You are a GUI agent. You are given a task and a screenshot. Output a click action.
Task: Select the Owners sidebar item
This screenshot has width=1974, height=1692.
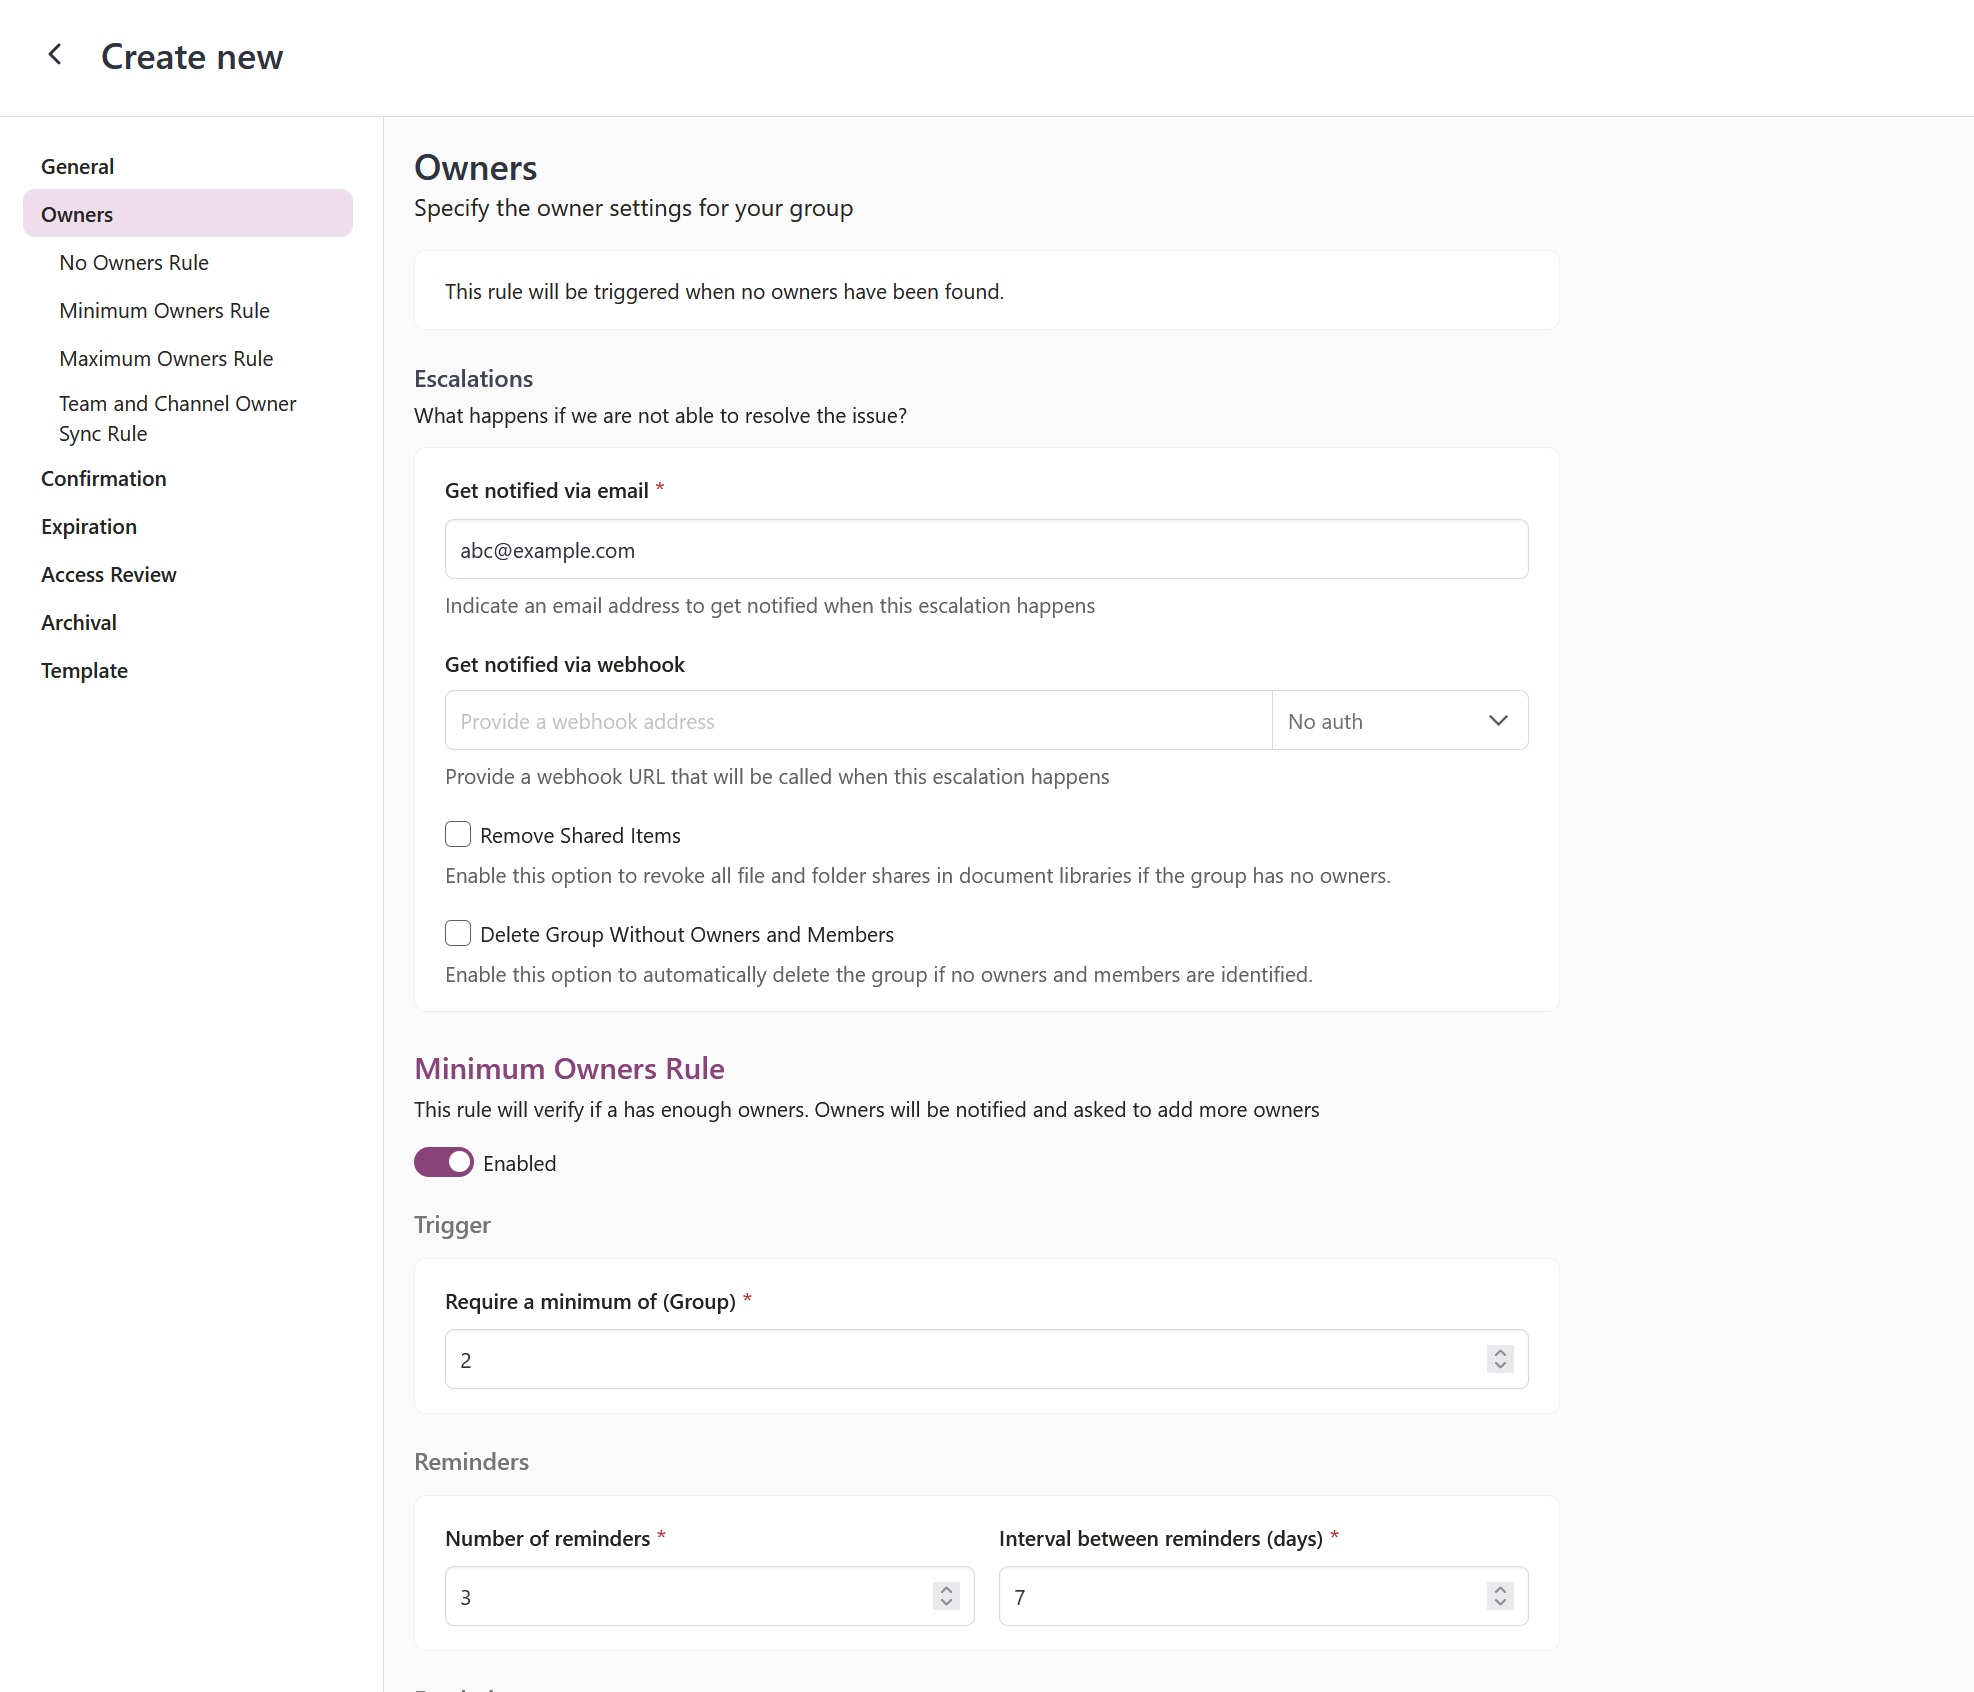coord(77,215)
